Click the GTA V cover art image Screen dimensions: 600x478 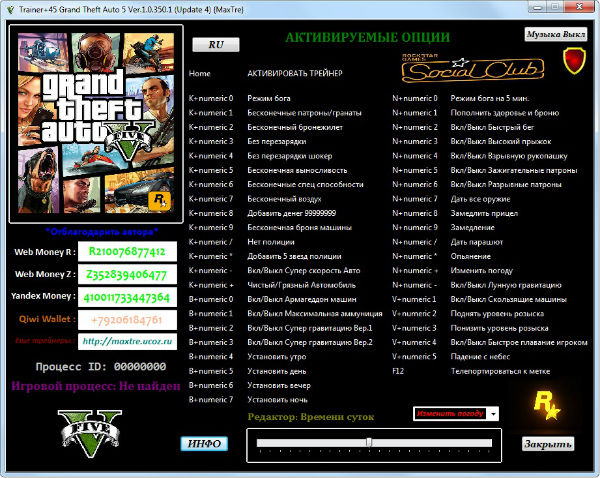pyautogui.click(x=96, y=124)
